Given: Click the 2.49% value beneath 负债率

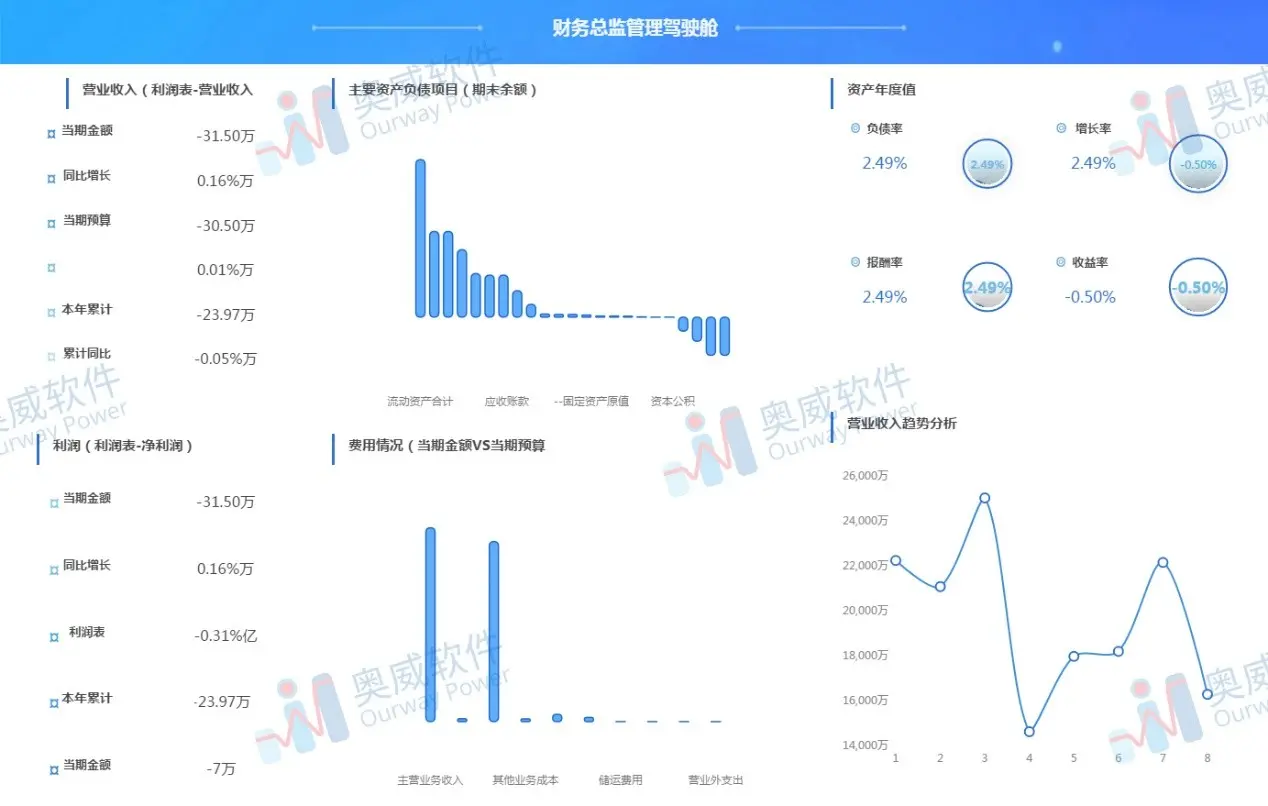Looking at the screenshot, I should [x=883, y=162].
